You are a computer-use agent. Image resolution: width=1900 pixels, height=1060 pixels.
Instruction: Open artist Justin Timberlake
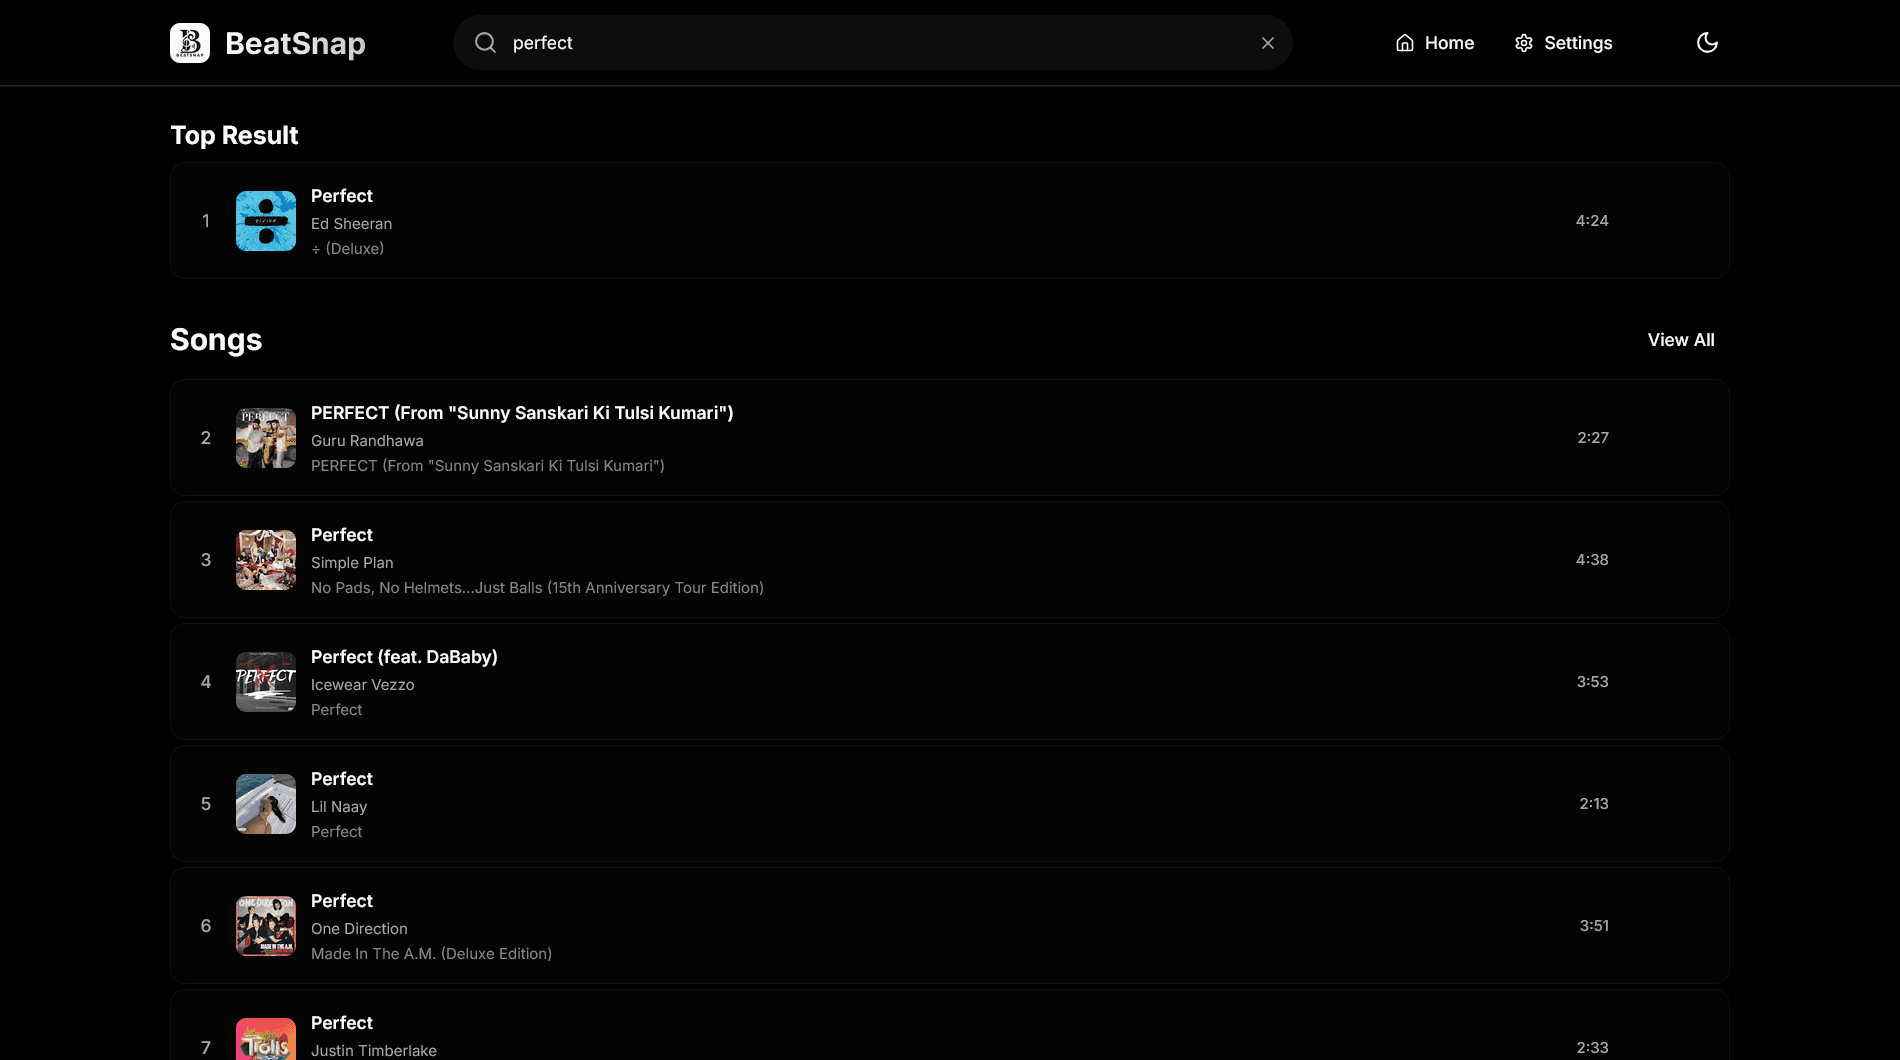coord(373,1050)
